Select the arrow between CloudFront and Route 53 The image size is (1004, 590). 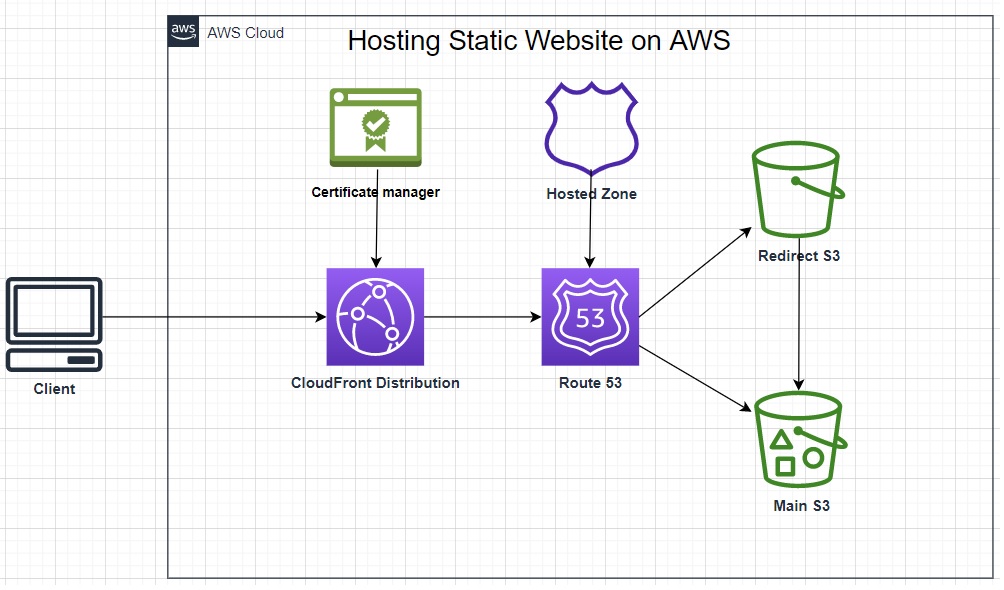pyautogui.click(x=482, y=318)
